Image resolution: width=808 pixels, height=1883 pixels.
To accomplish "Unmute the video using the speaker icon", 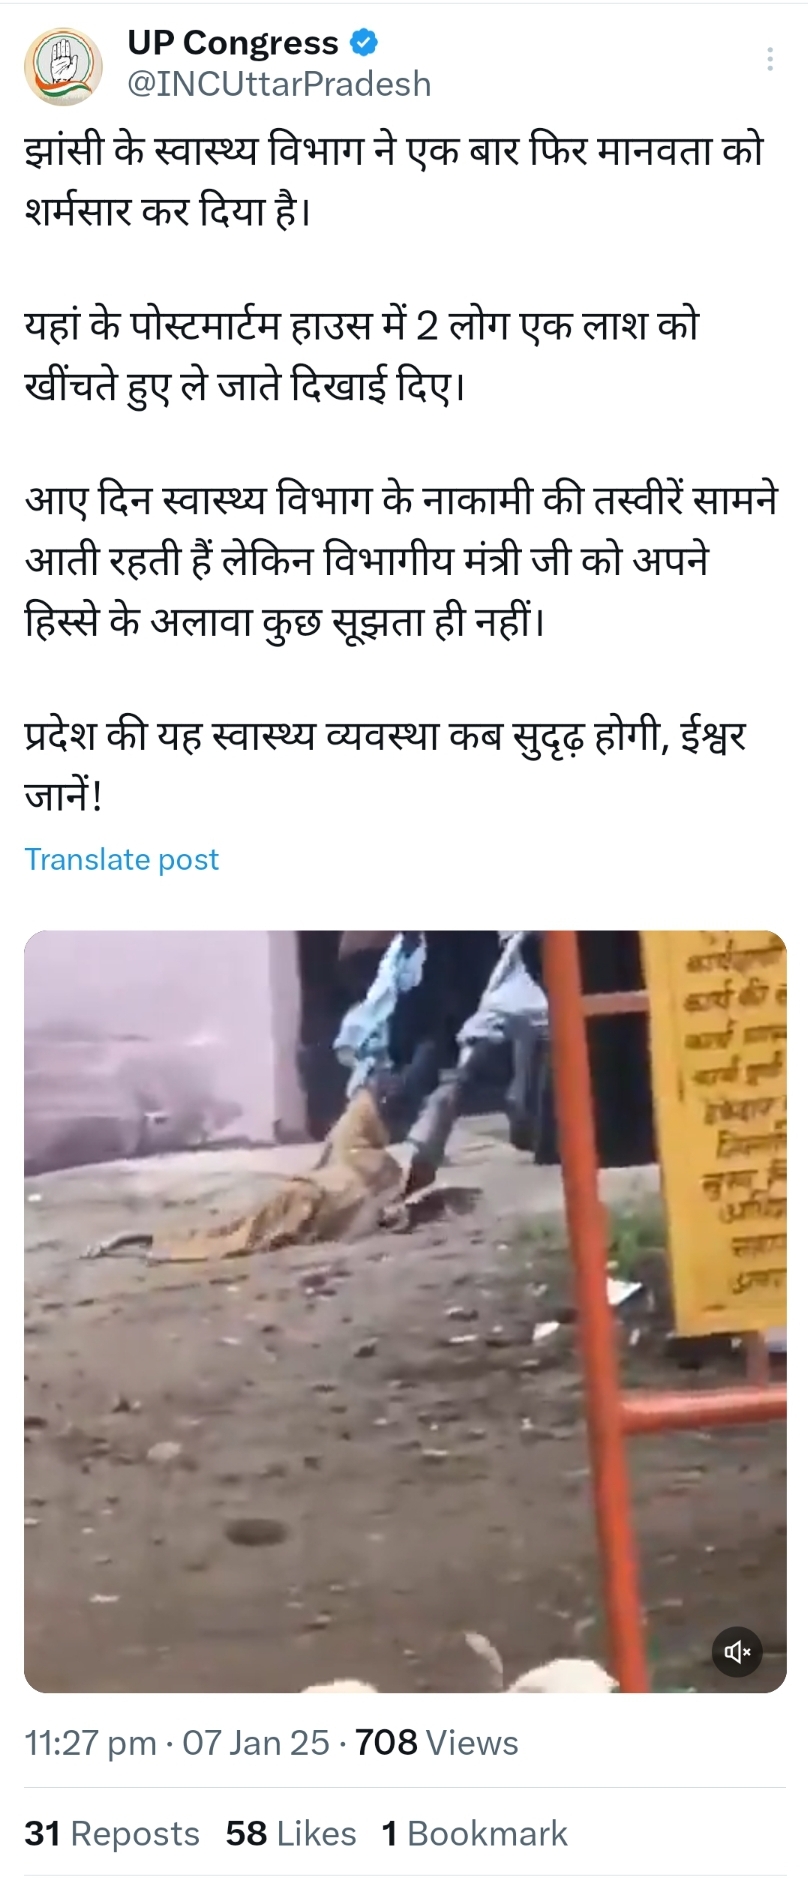I will point(737,1651).
